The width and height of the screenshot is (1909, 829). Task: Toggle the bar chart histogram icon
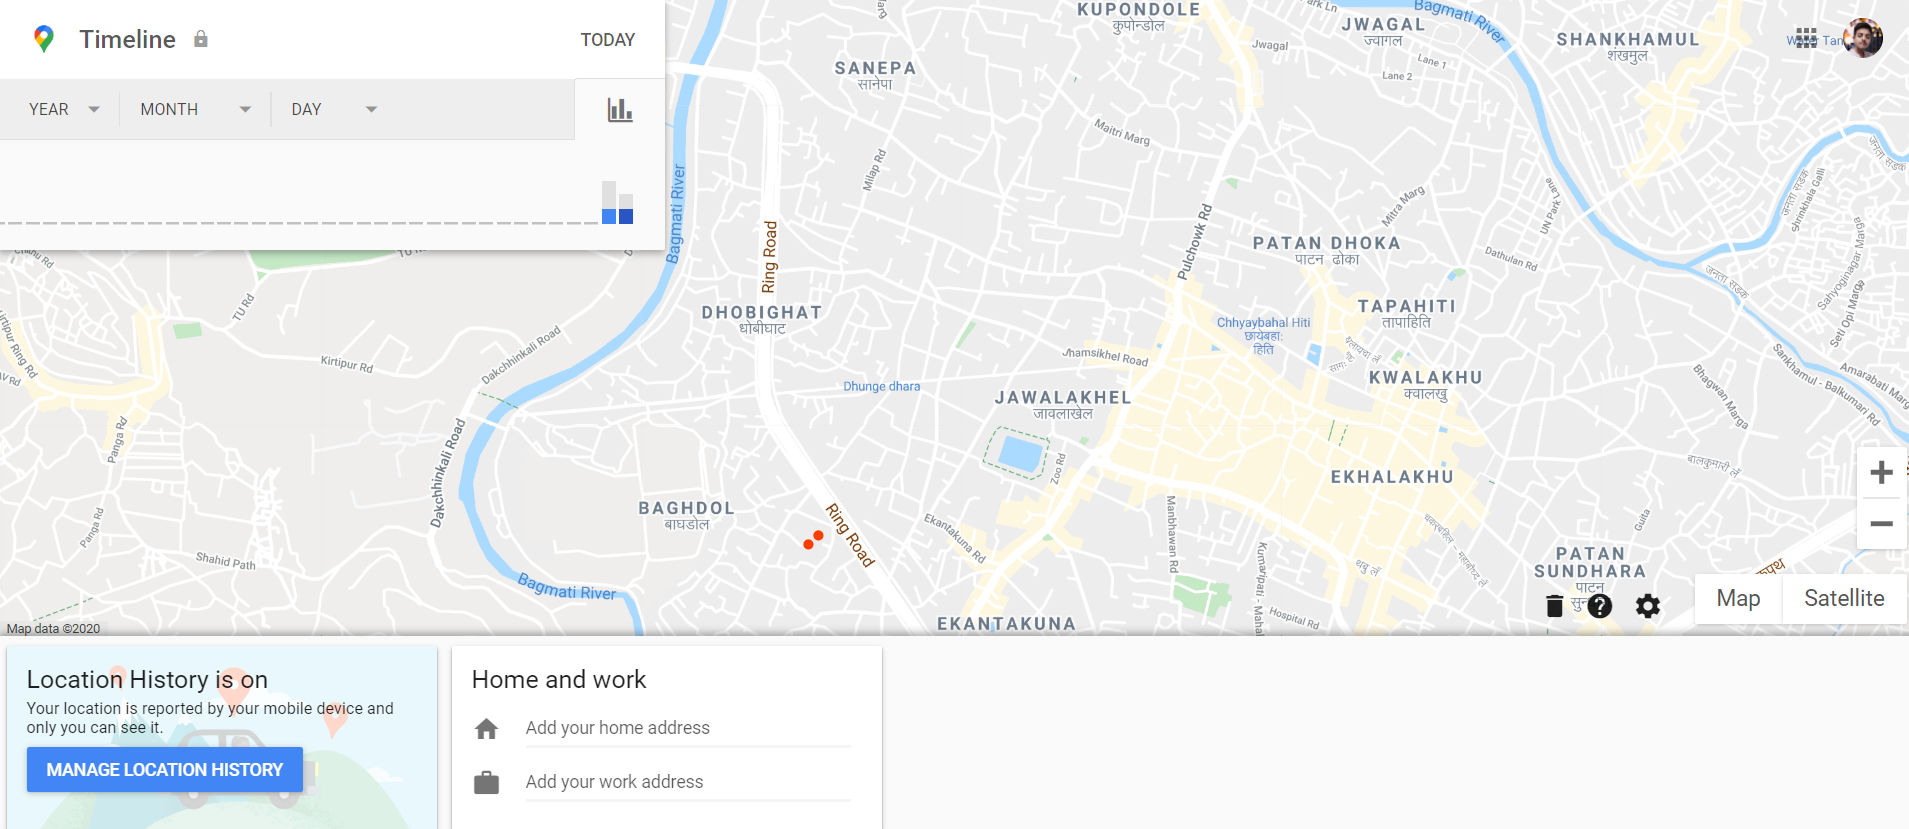620,110
